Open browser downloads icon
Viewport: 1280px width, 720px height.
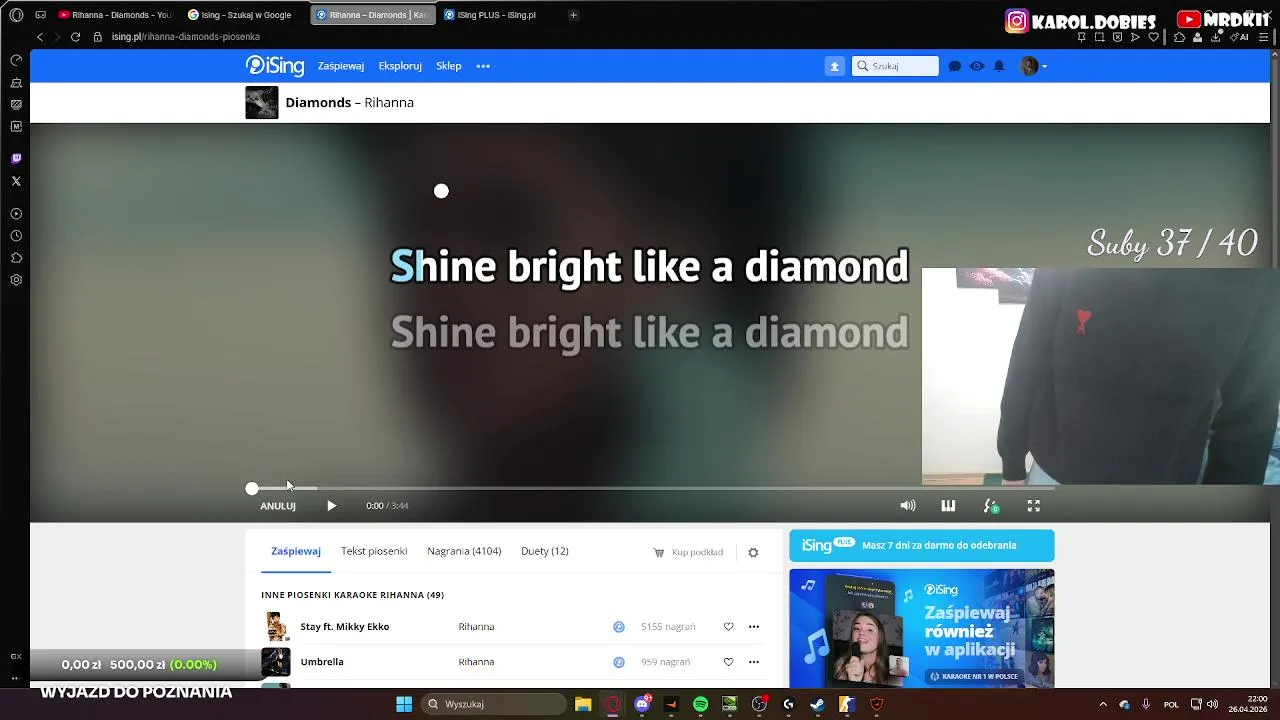[1215, 37]
